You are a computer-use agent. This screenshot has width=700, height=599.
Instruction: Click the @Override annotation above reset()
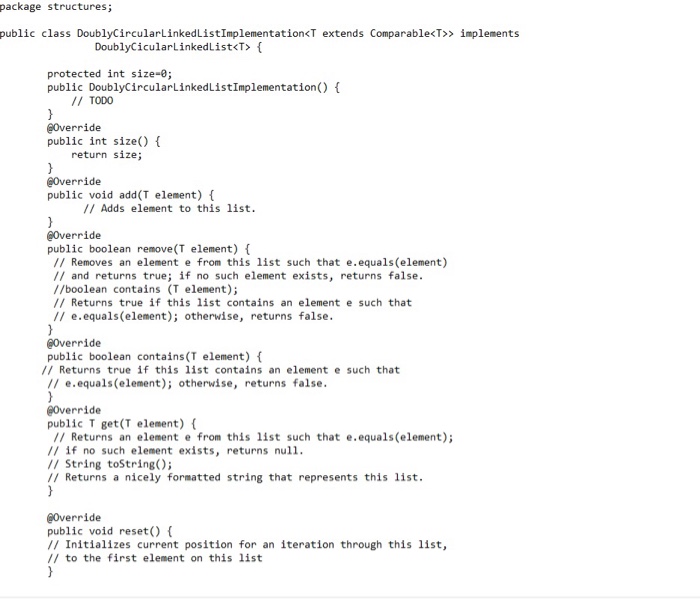point(74,518)
